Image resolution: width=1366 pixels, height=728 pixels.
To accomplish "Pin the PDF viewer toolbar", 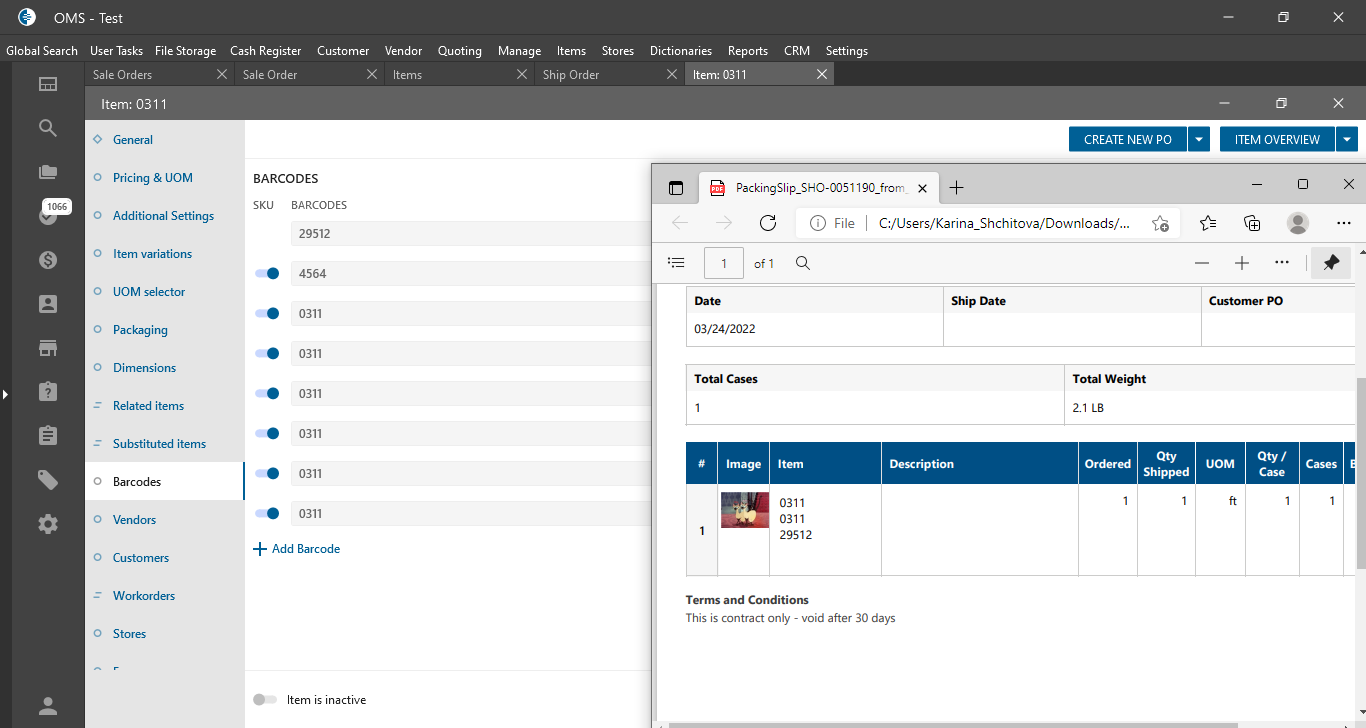I will click(x=1330, y=263).
